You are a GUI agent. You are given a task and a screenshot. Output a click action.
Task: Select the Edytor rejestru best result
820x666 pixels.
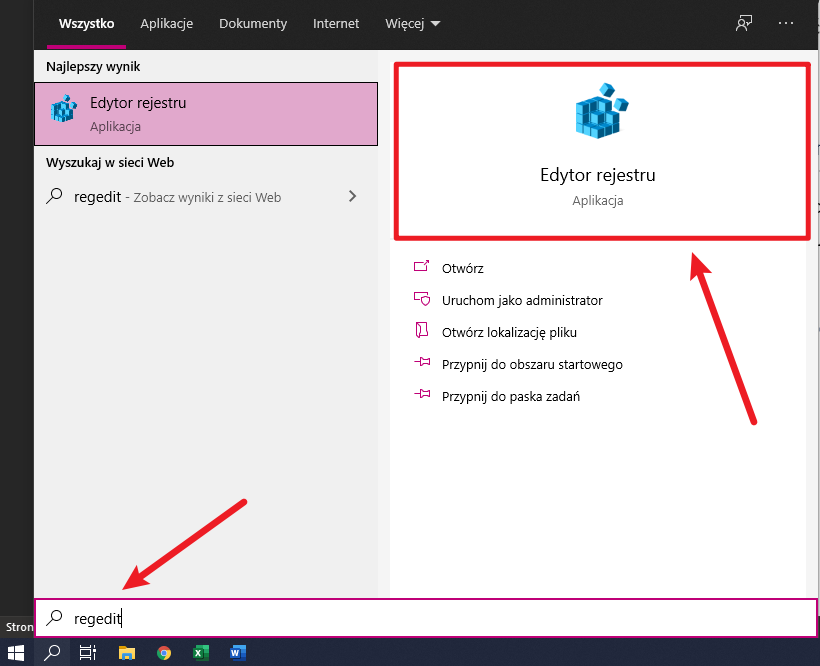pyautogui.click(x=206, y=114)
